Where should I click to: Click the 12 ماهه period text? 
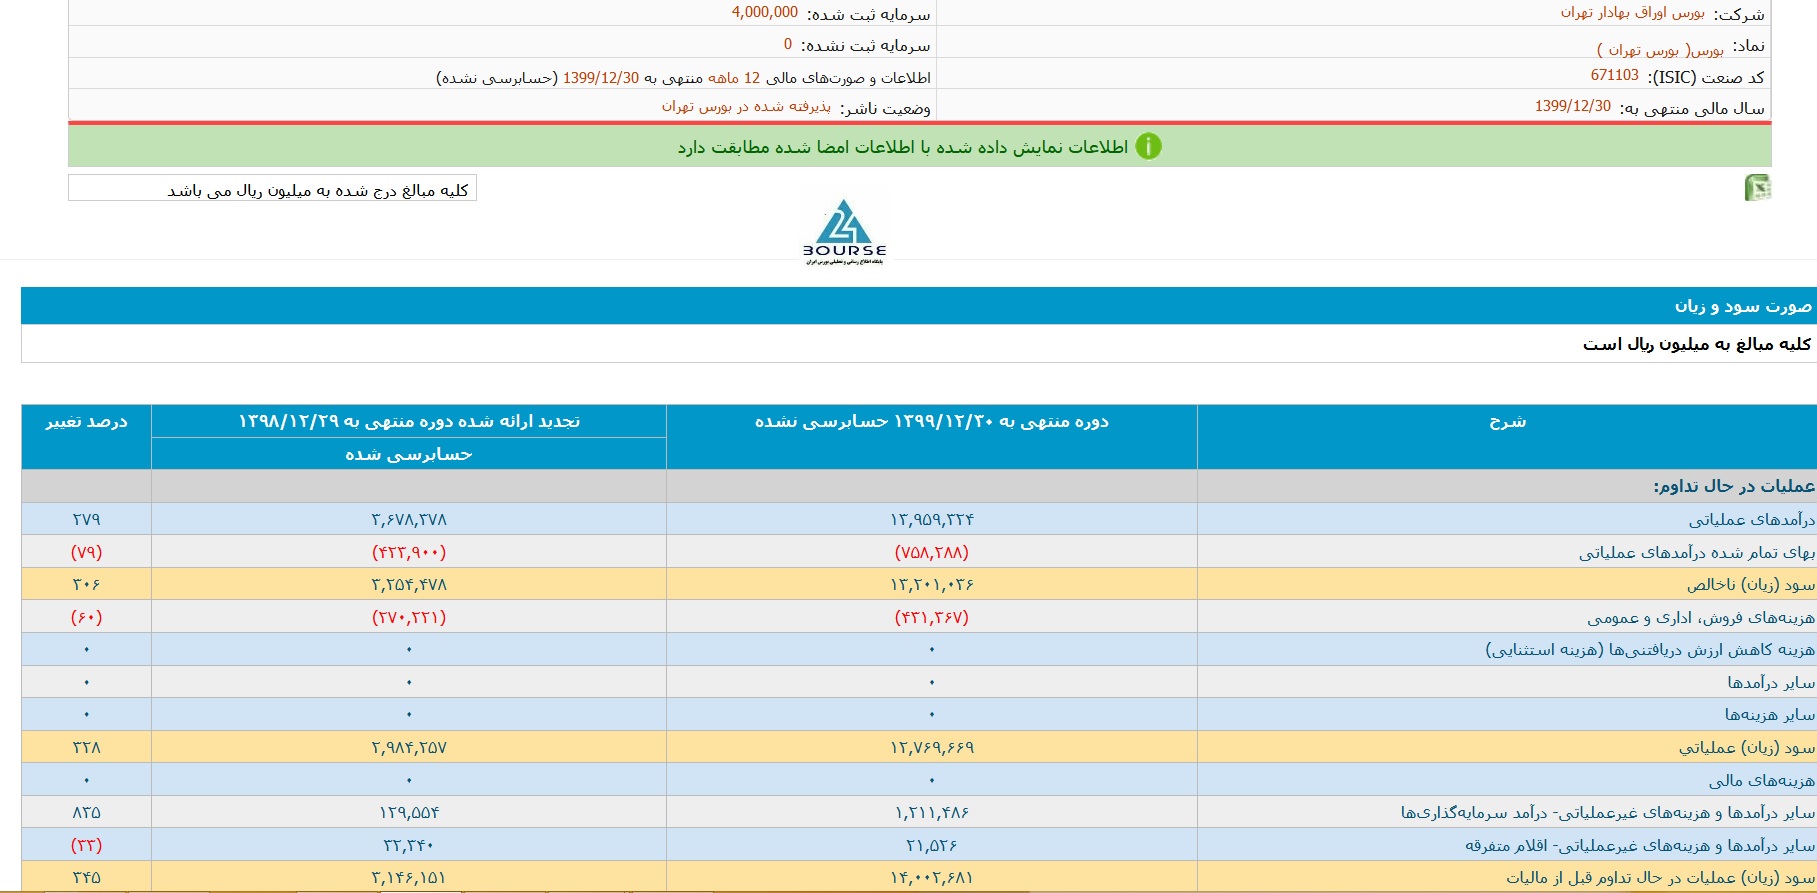(734, 77)
